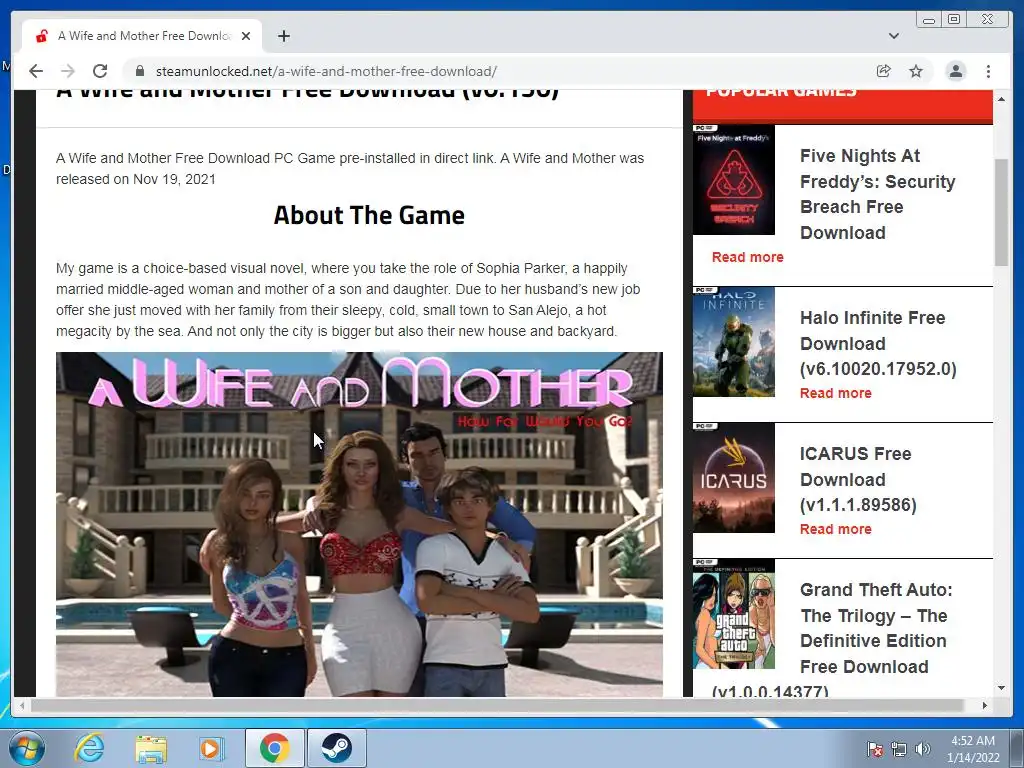1024x768 pixels.
Task: Click the horizontal scrollbar left arrow
Action: [22, 705]
